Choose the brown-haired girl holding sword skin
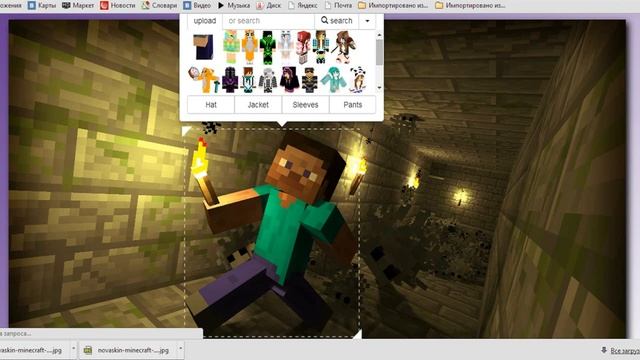 tap(345, 47)
